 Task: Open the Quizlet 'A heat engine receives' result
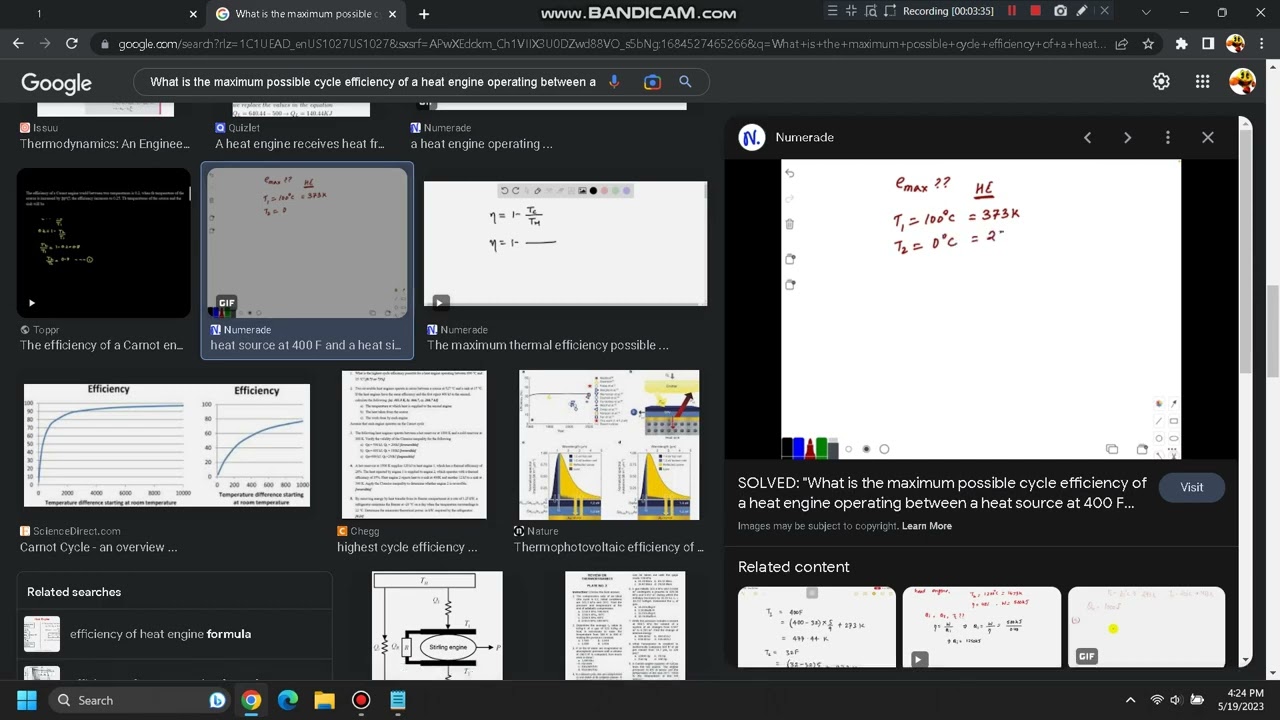(299, 144)
